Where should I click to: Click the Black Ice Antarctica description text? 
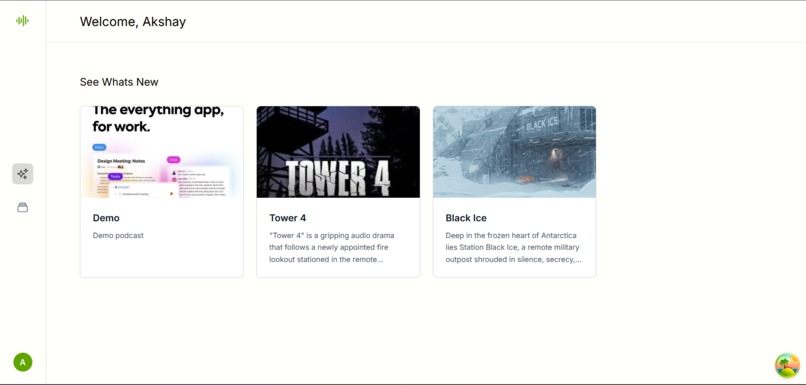[514, 247]
